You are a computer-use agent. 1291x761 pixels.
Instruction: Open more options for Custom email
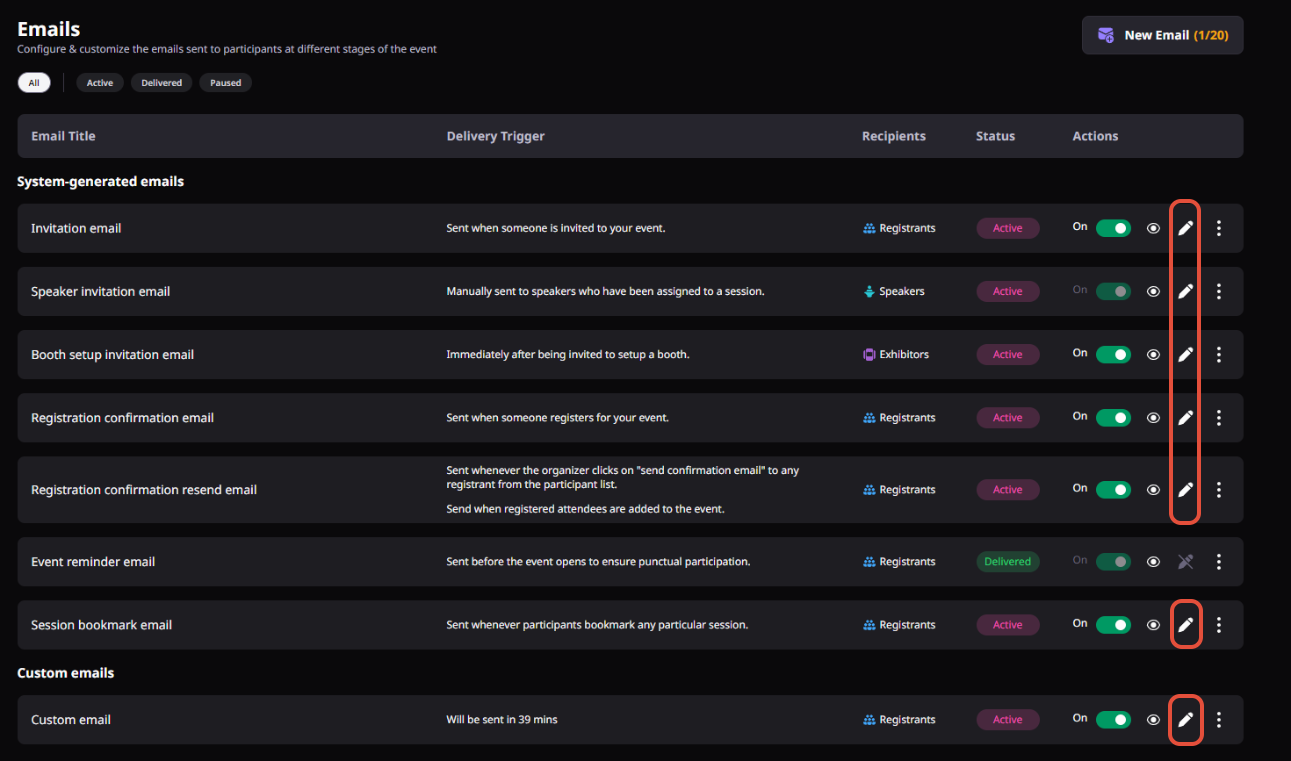pos(1218,719)
